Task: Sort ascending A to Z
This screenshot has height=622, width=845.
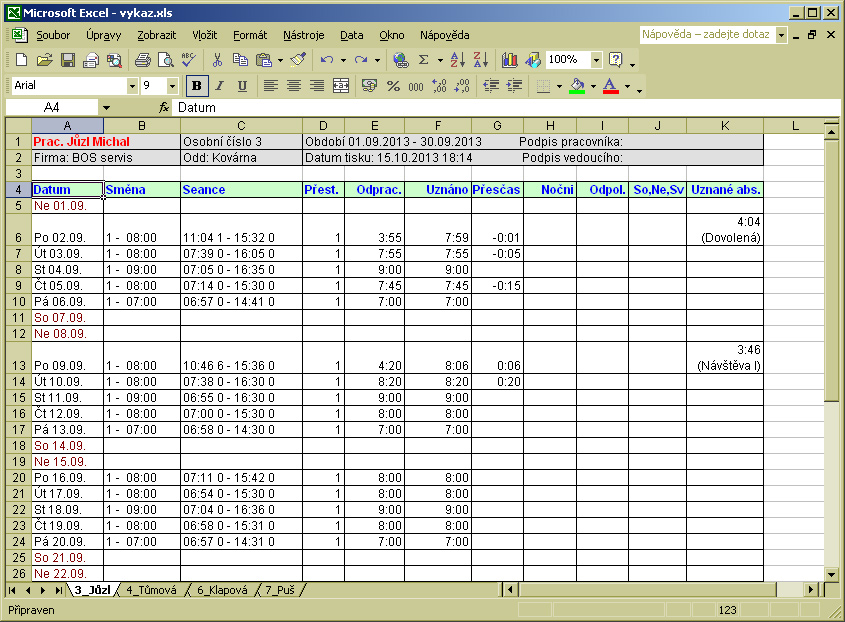Action: pos(458,60)
